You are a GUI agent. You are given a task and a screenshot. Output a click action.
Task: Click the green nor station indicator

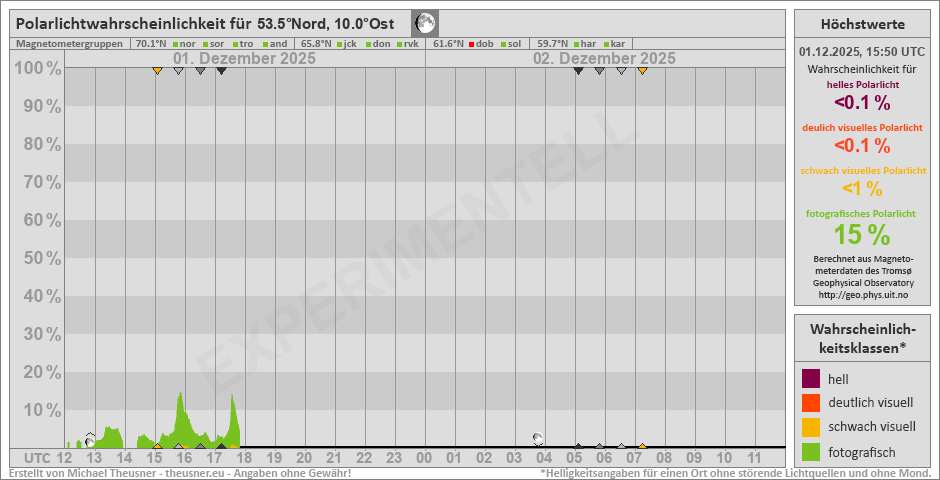175,44
